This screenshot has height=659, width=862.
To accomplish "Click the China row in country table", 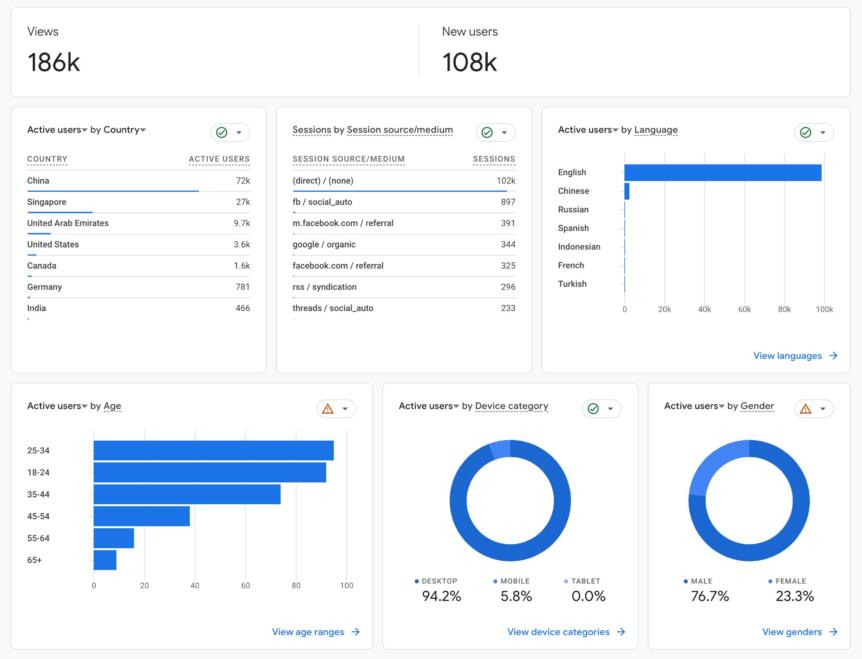I will pyautogui.click(x=138, y=181).
